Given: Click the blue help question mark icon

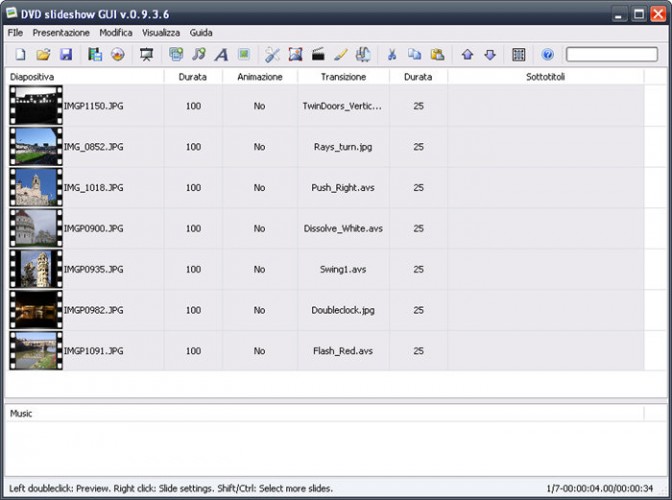Looking at the screenshot, I should [x=547, y=55].
